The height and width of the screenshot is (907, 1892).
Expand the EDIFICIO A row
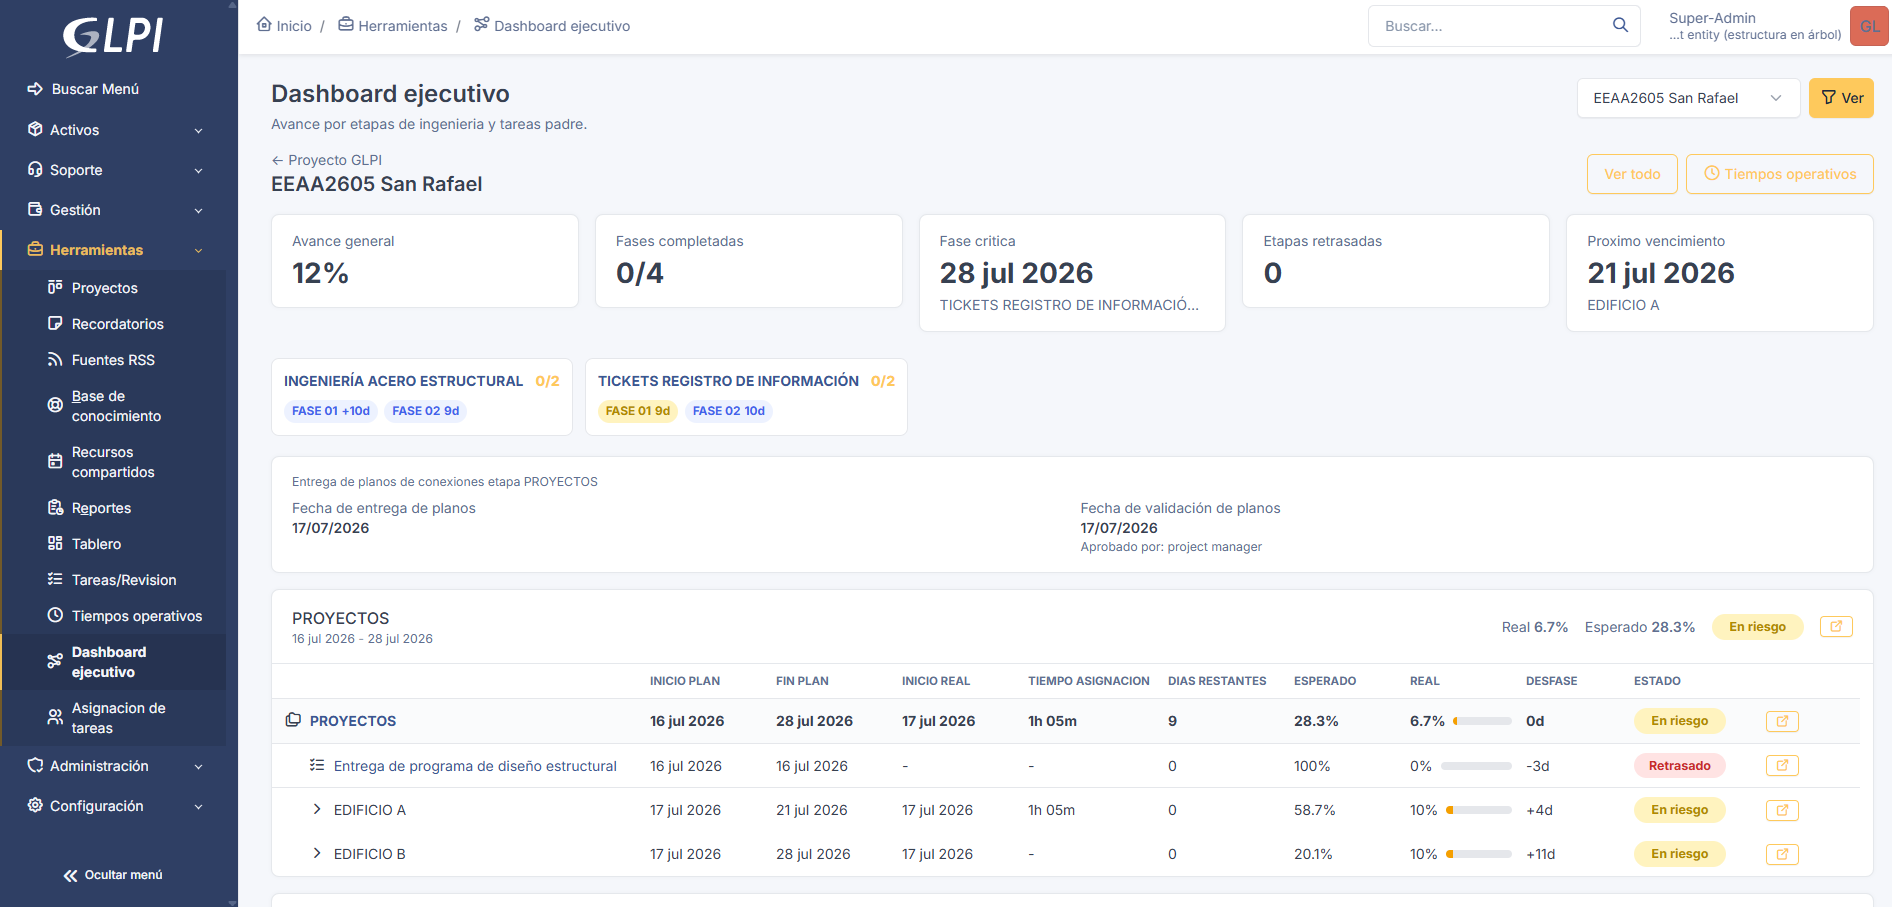click(x=317, y=809)
